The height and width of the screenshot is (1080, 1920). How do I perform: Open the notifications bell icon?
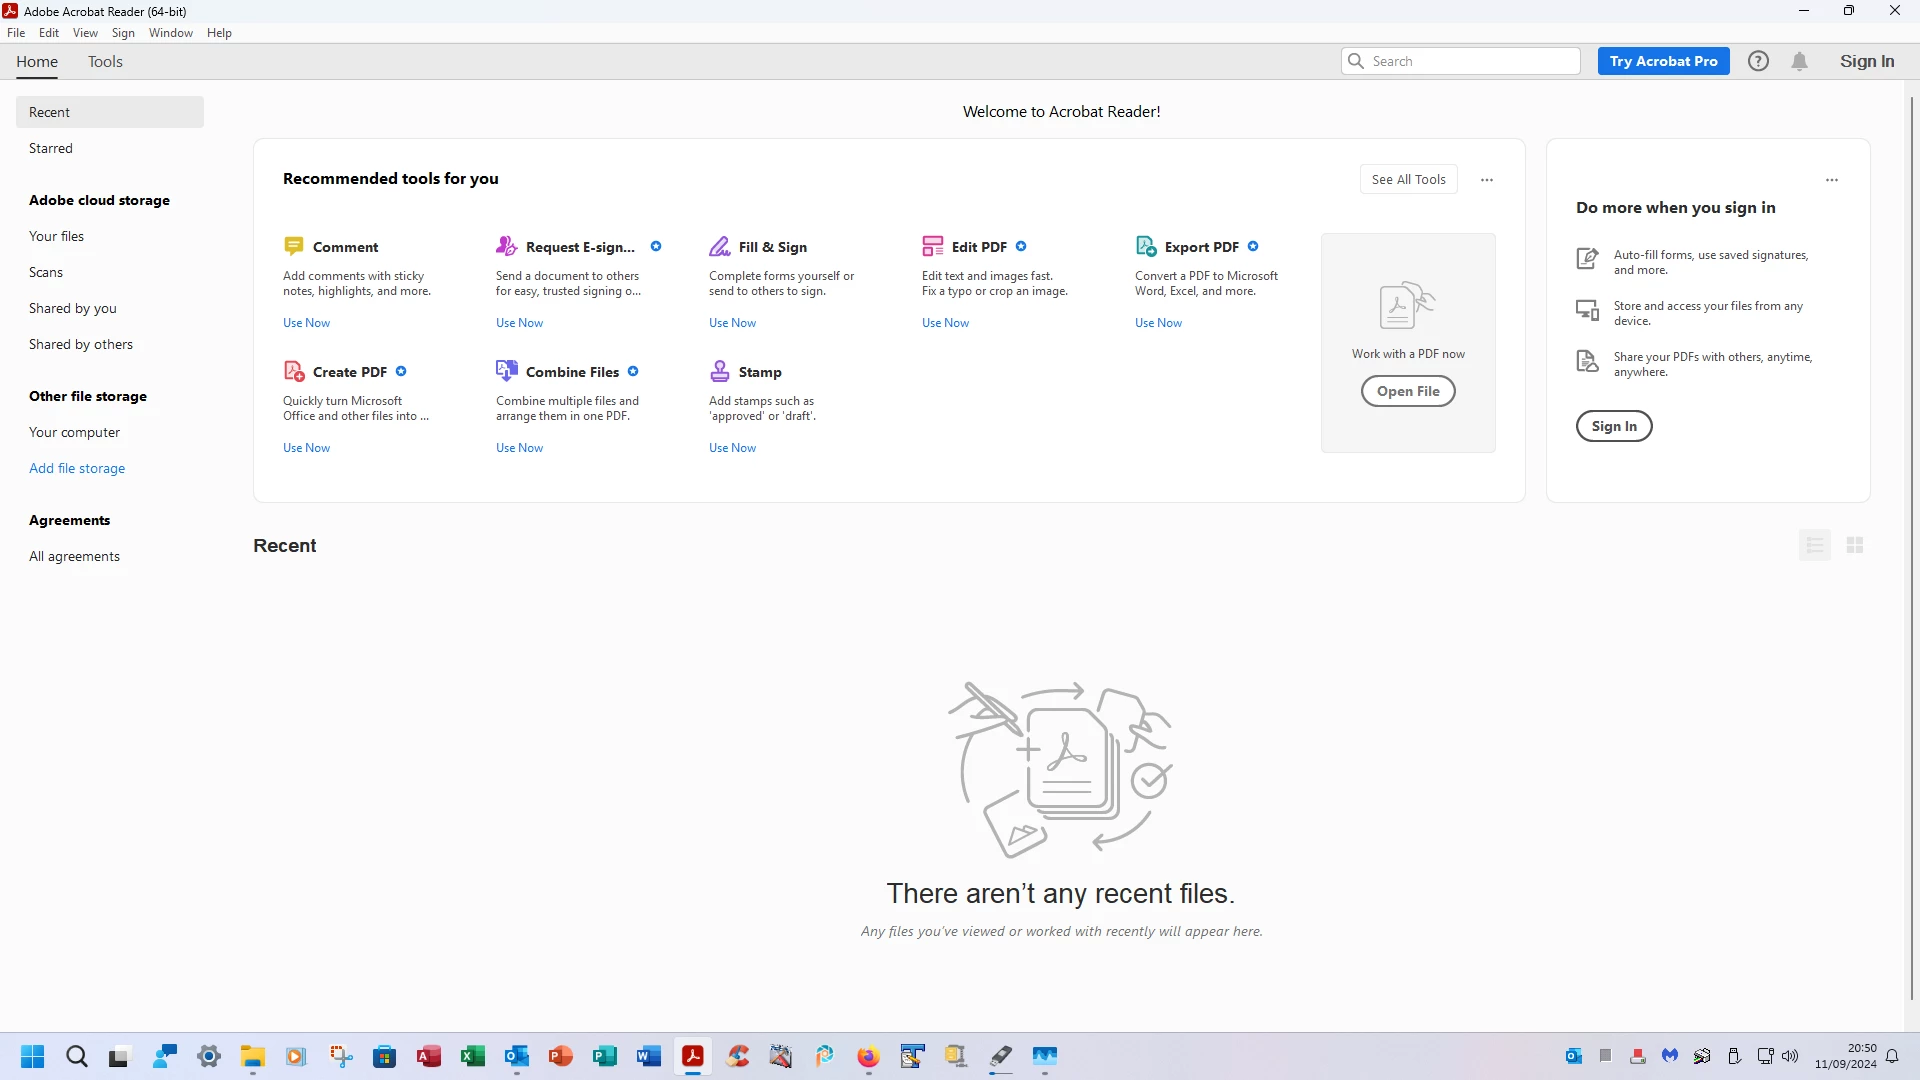pos(1799,61)
